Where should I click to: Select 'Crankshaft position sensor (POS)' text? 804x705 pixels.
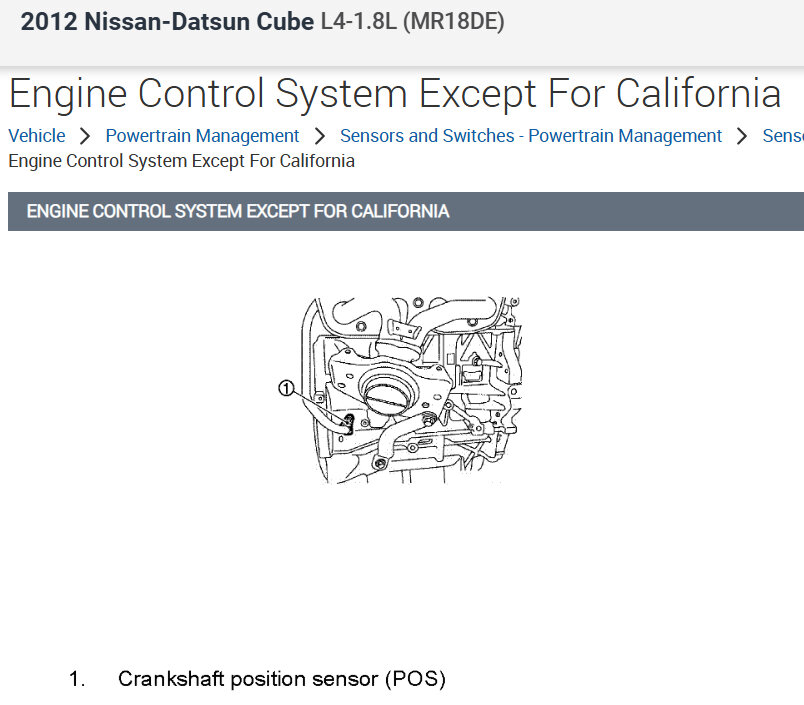point(282,678)
